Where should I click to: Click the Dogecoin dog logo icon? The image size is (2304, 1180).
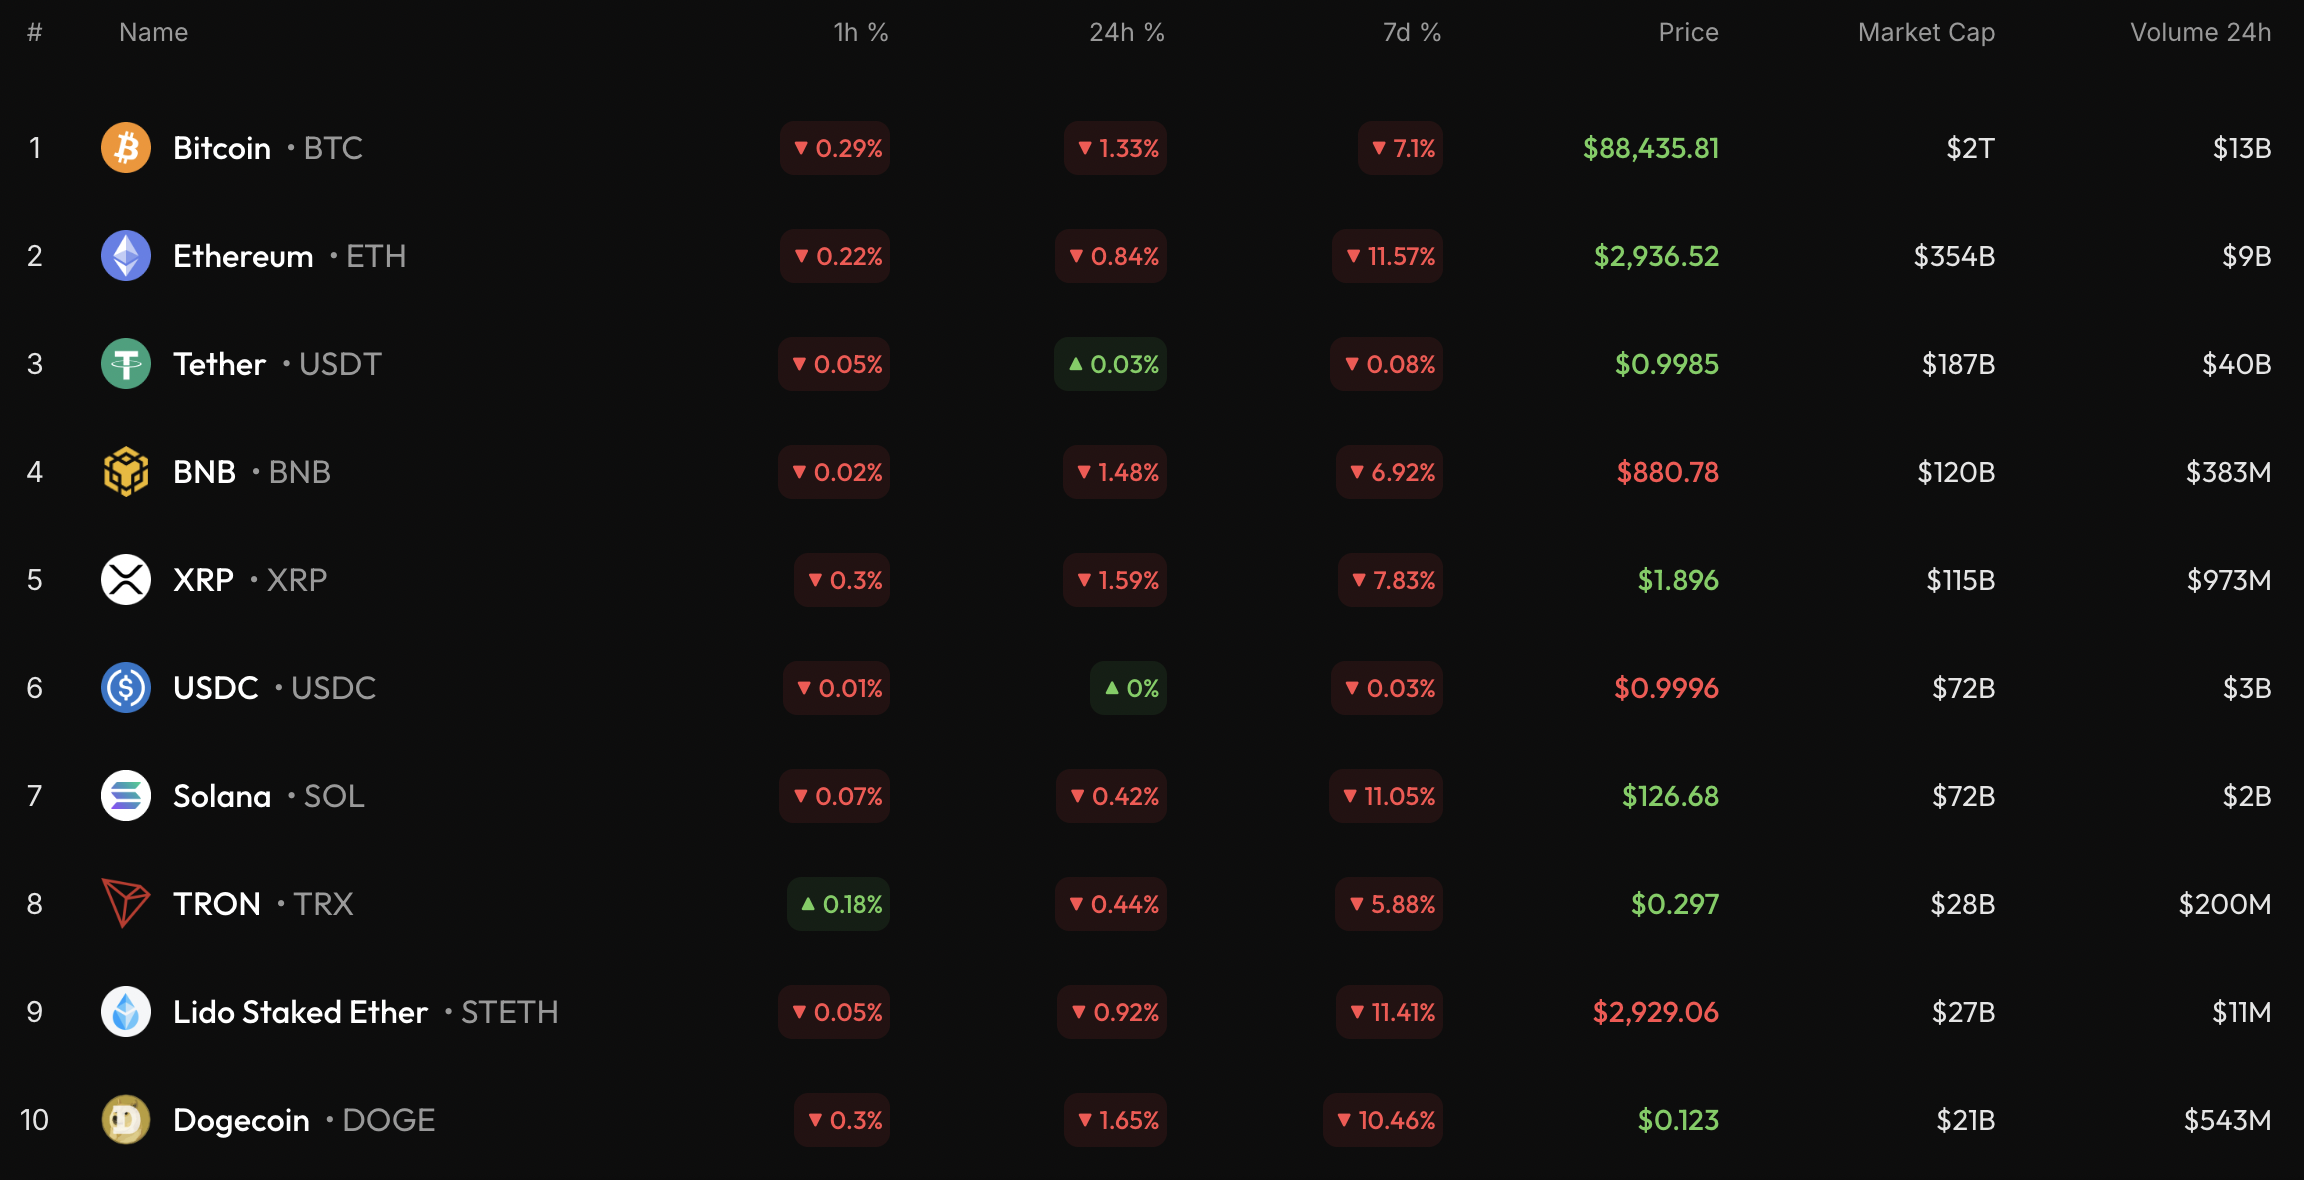pyautogui.click(x=126, y=1120)
